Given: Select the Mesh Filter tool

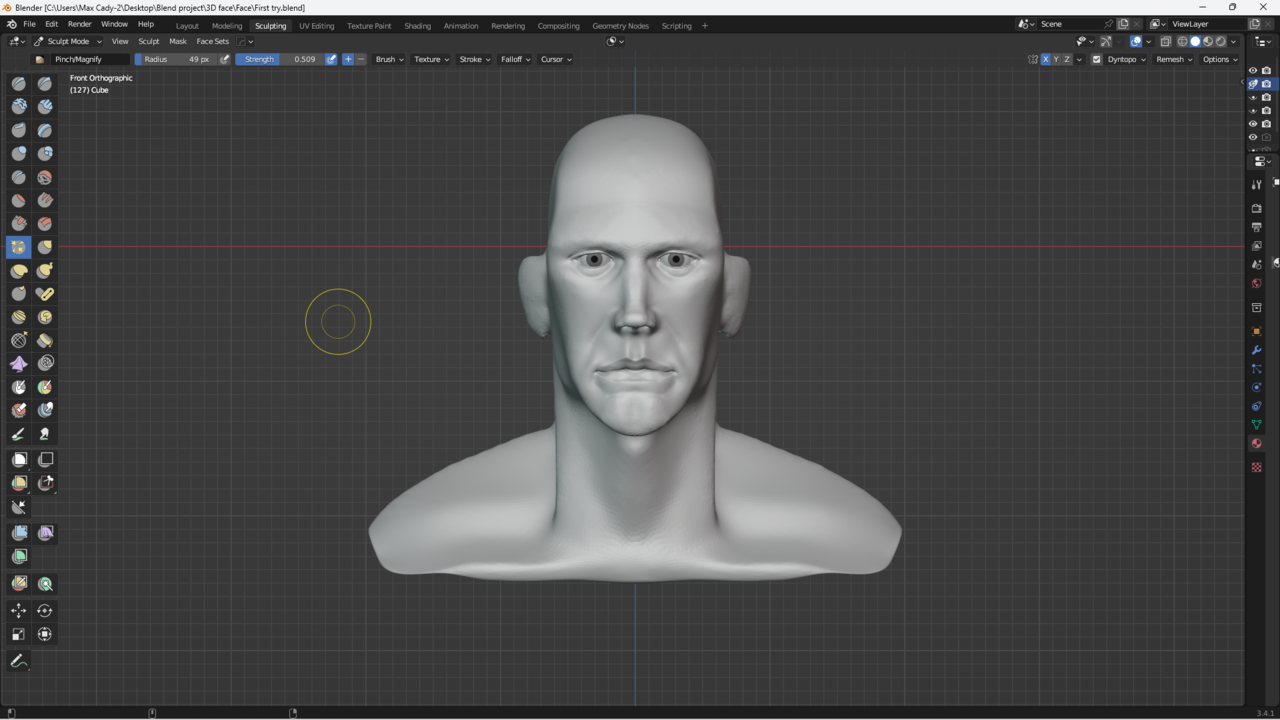Looking at the screenshot, I should [19, 533].
